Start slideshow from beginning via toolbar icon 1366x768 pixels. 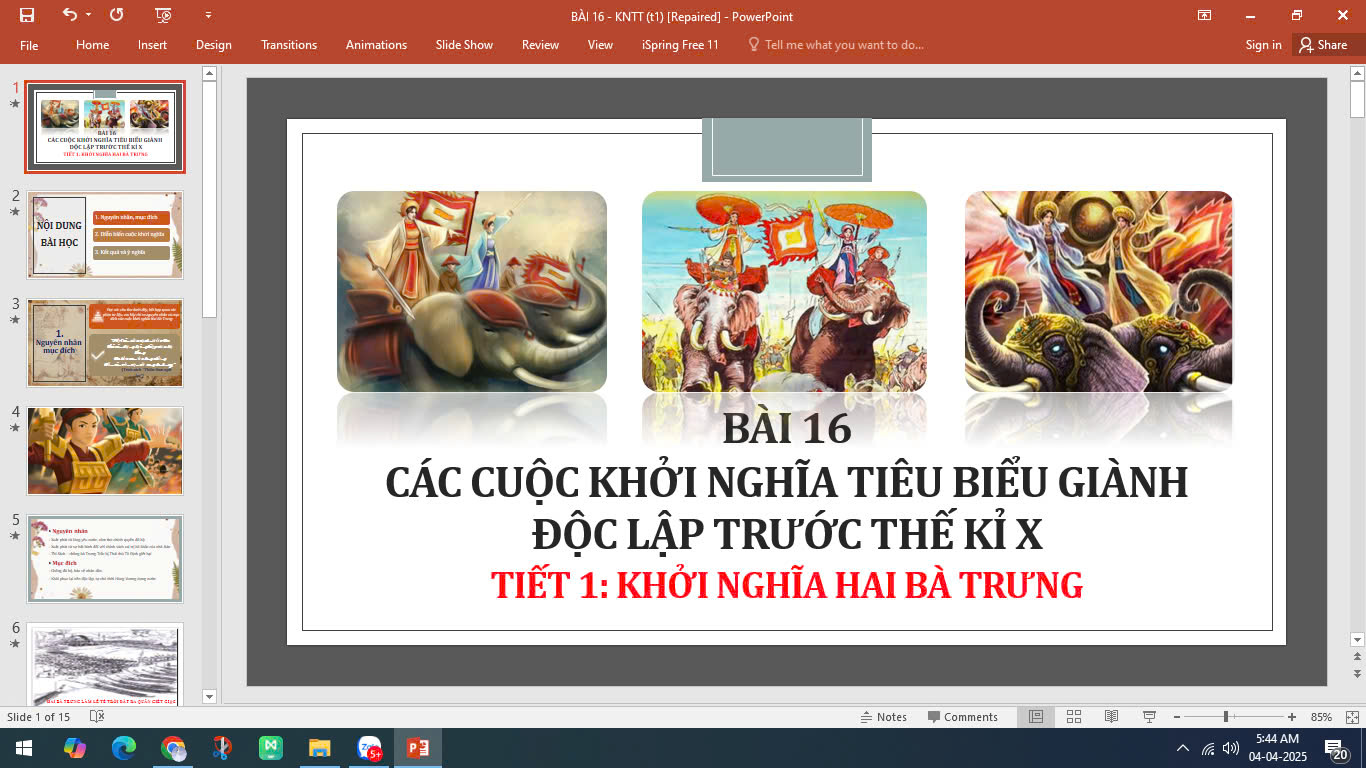click(164, 15)
